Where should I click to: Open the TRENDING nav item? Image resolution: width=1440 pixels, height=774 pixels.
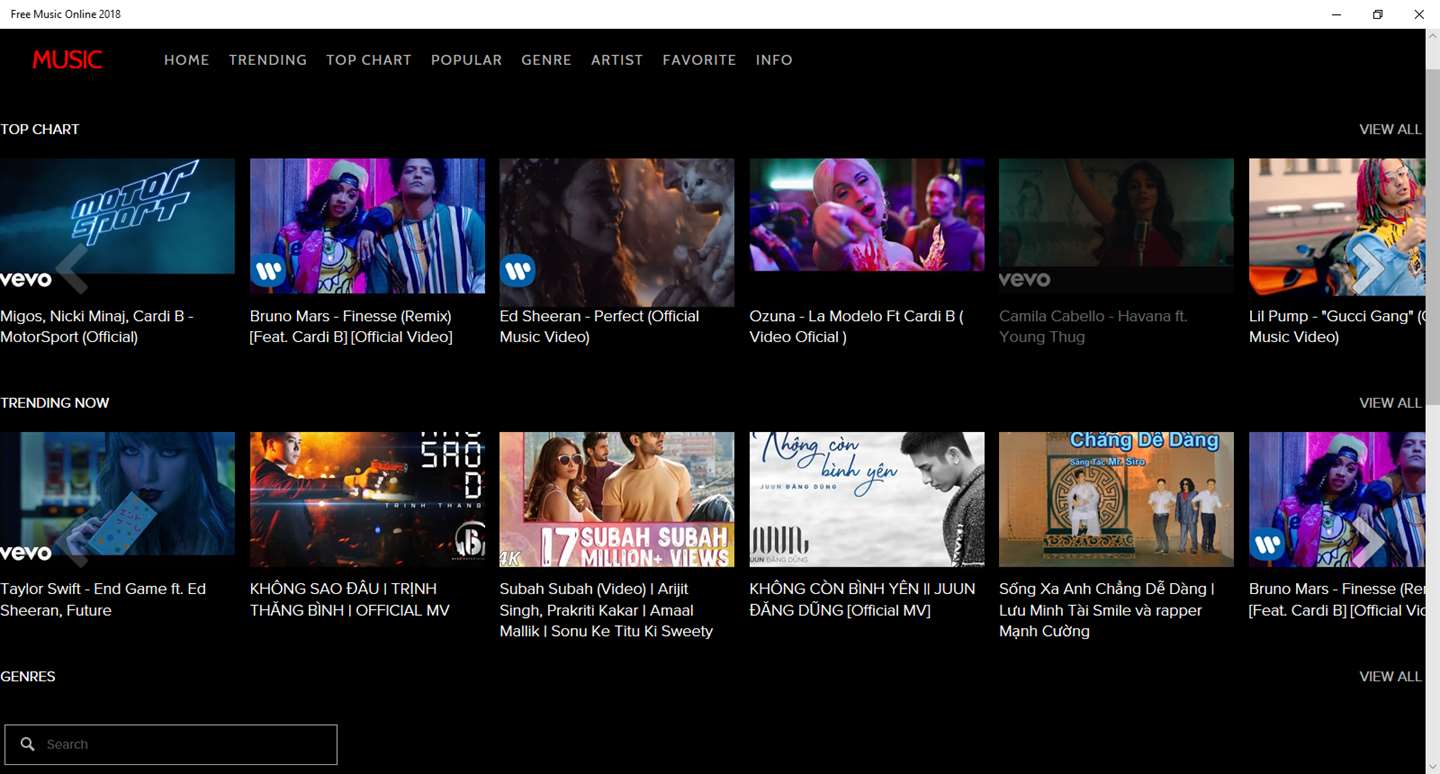(268, 60)
